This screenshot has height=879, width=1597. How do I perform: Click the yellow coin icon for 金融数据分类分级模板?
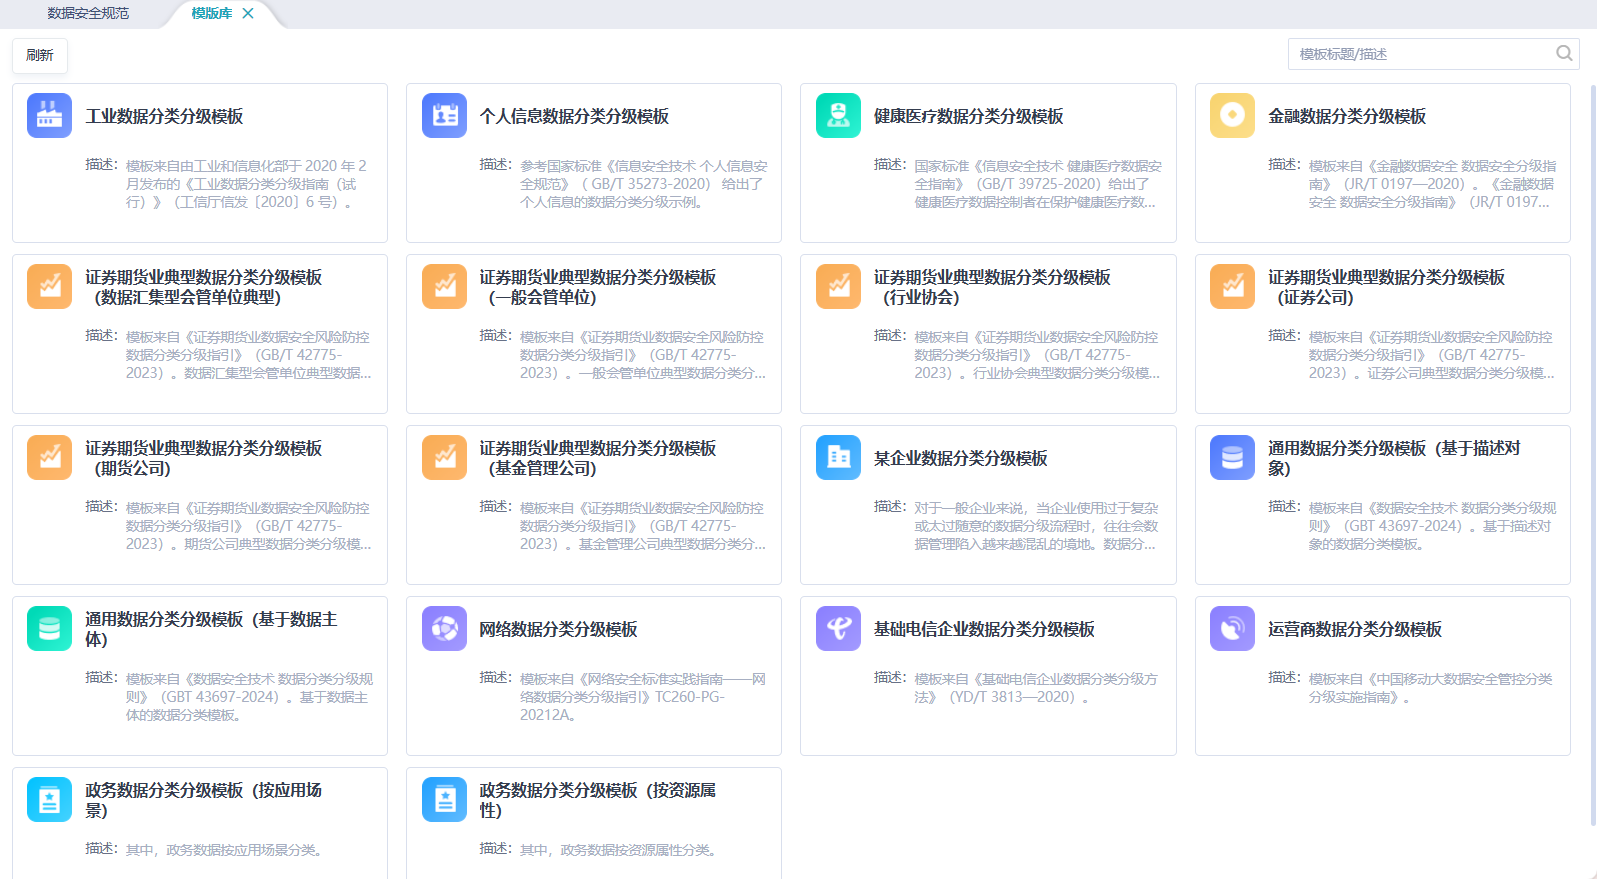pos(1232,116)
